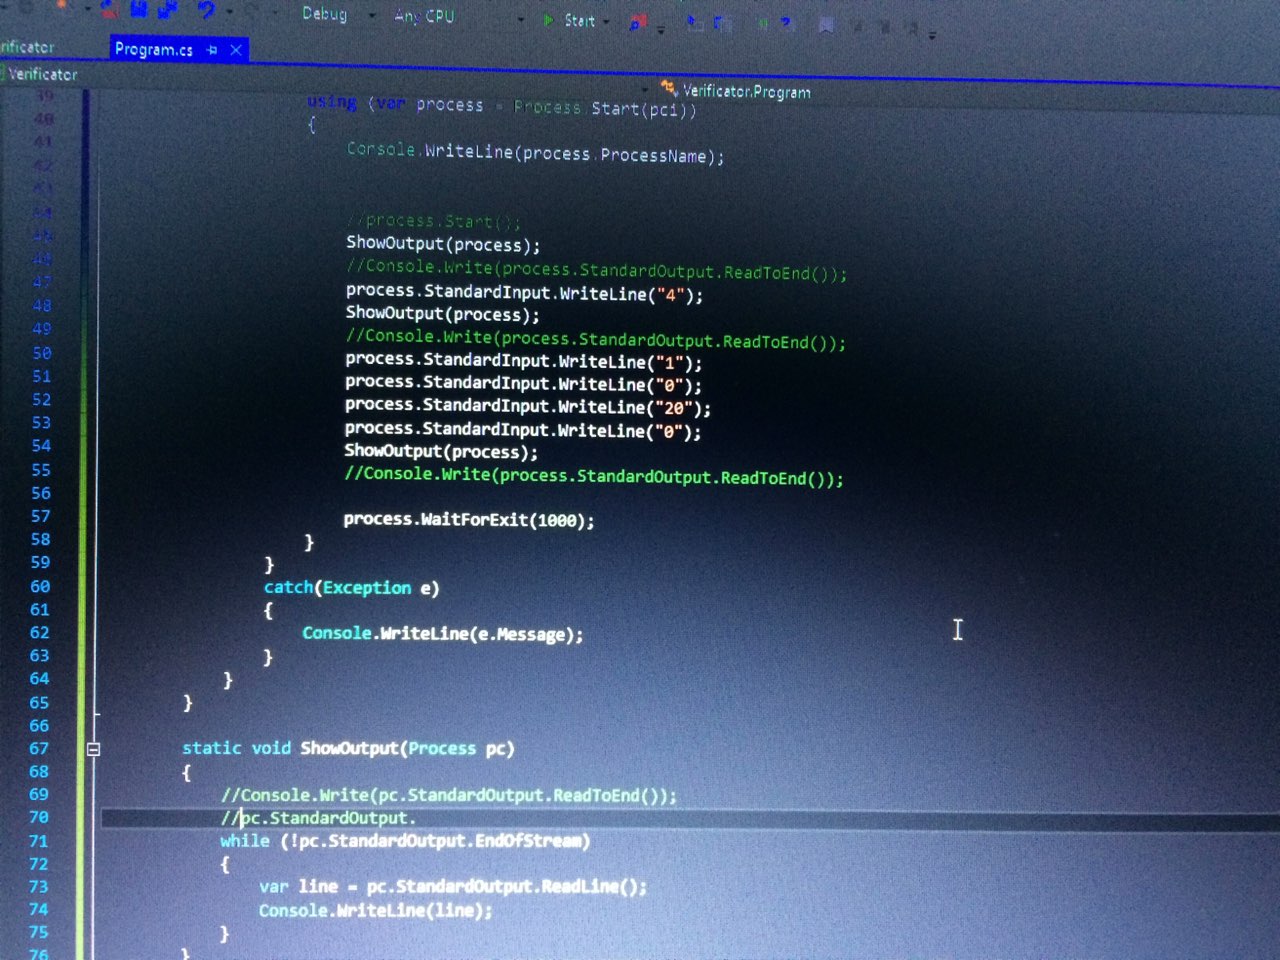Click the var line = ReadLine code

click(452, 886)
